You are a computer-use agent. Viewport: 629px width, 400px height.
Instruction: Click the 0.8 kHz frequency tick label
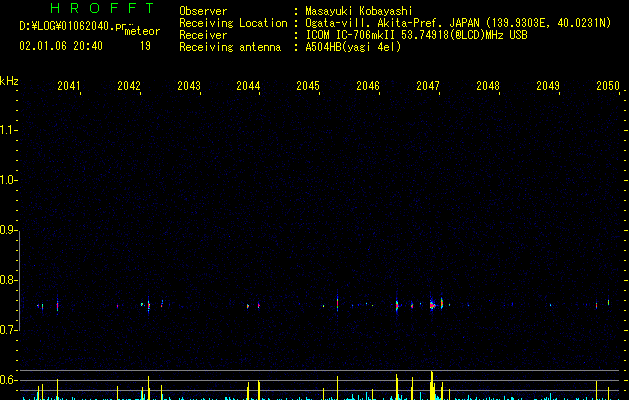(8, 280)
